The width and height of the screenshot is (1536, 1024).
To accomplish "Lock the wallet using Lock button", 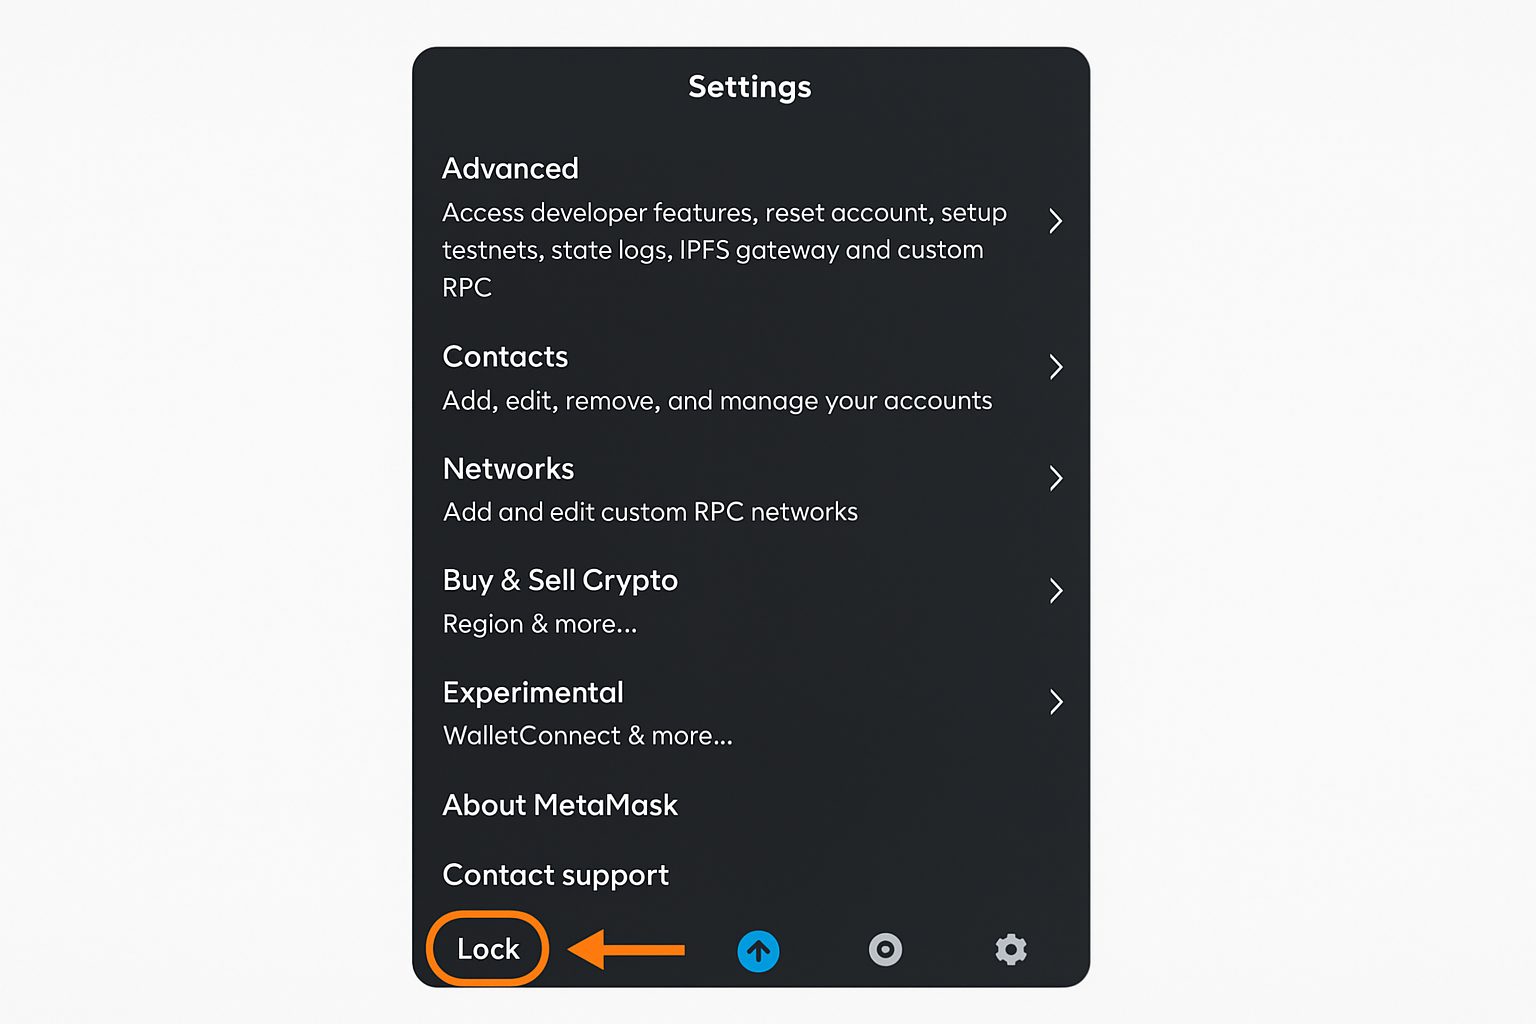I will click(x=488, y=949).
